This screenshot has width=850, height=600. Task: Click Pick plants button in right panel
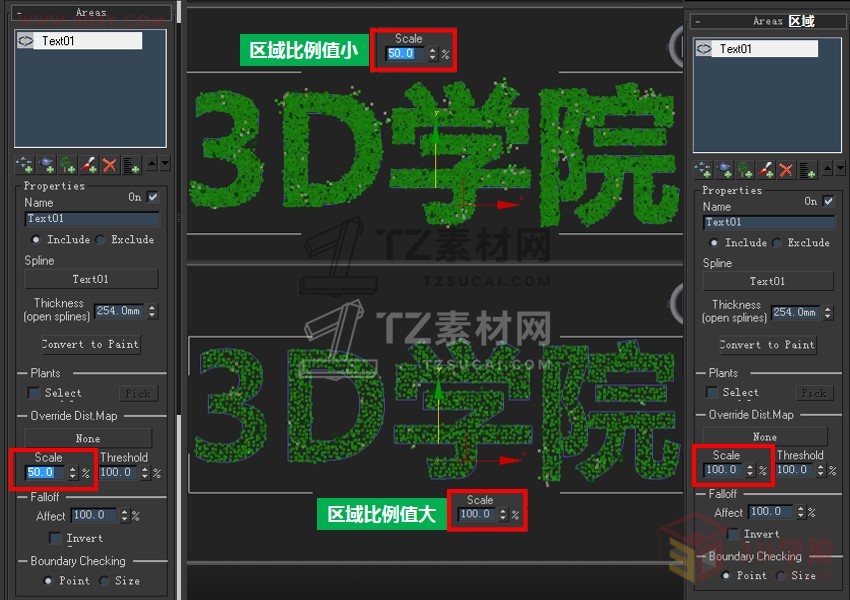(814, 393)
